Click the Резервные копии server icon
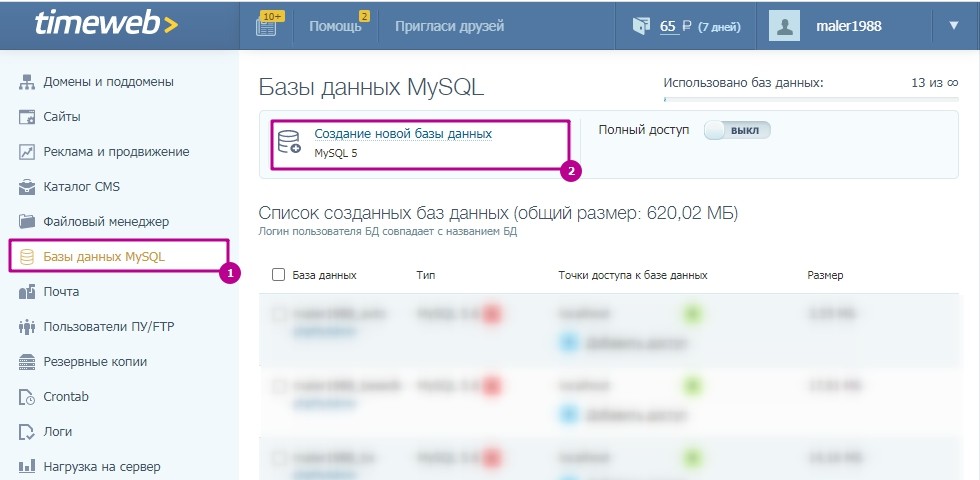The width and height of the screenshot is (980, 480). [x=27, y=362]
